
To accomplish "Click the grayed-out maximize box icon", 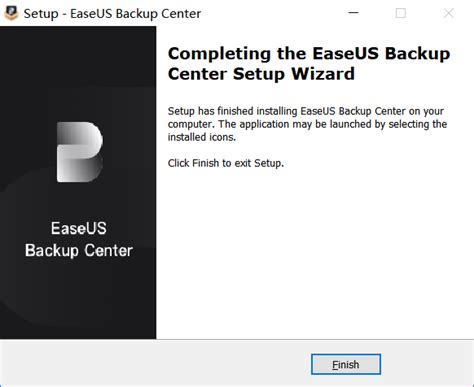I will tap(401, 13).
